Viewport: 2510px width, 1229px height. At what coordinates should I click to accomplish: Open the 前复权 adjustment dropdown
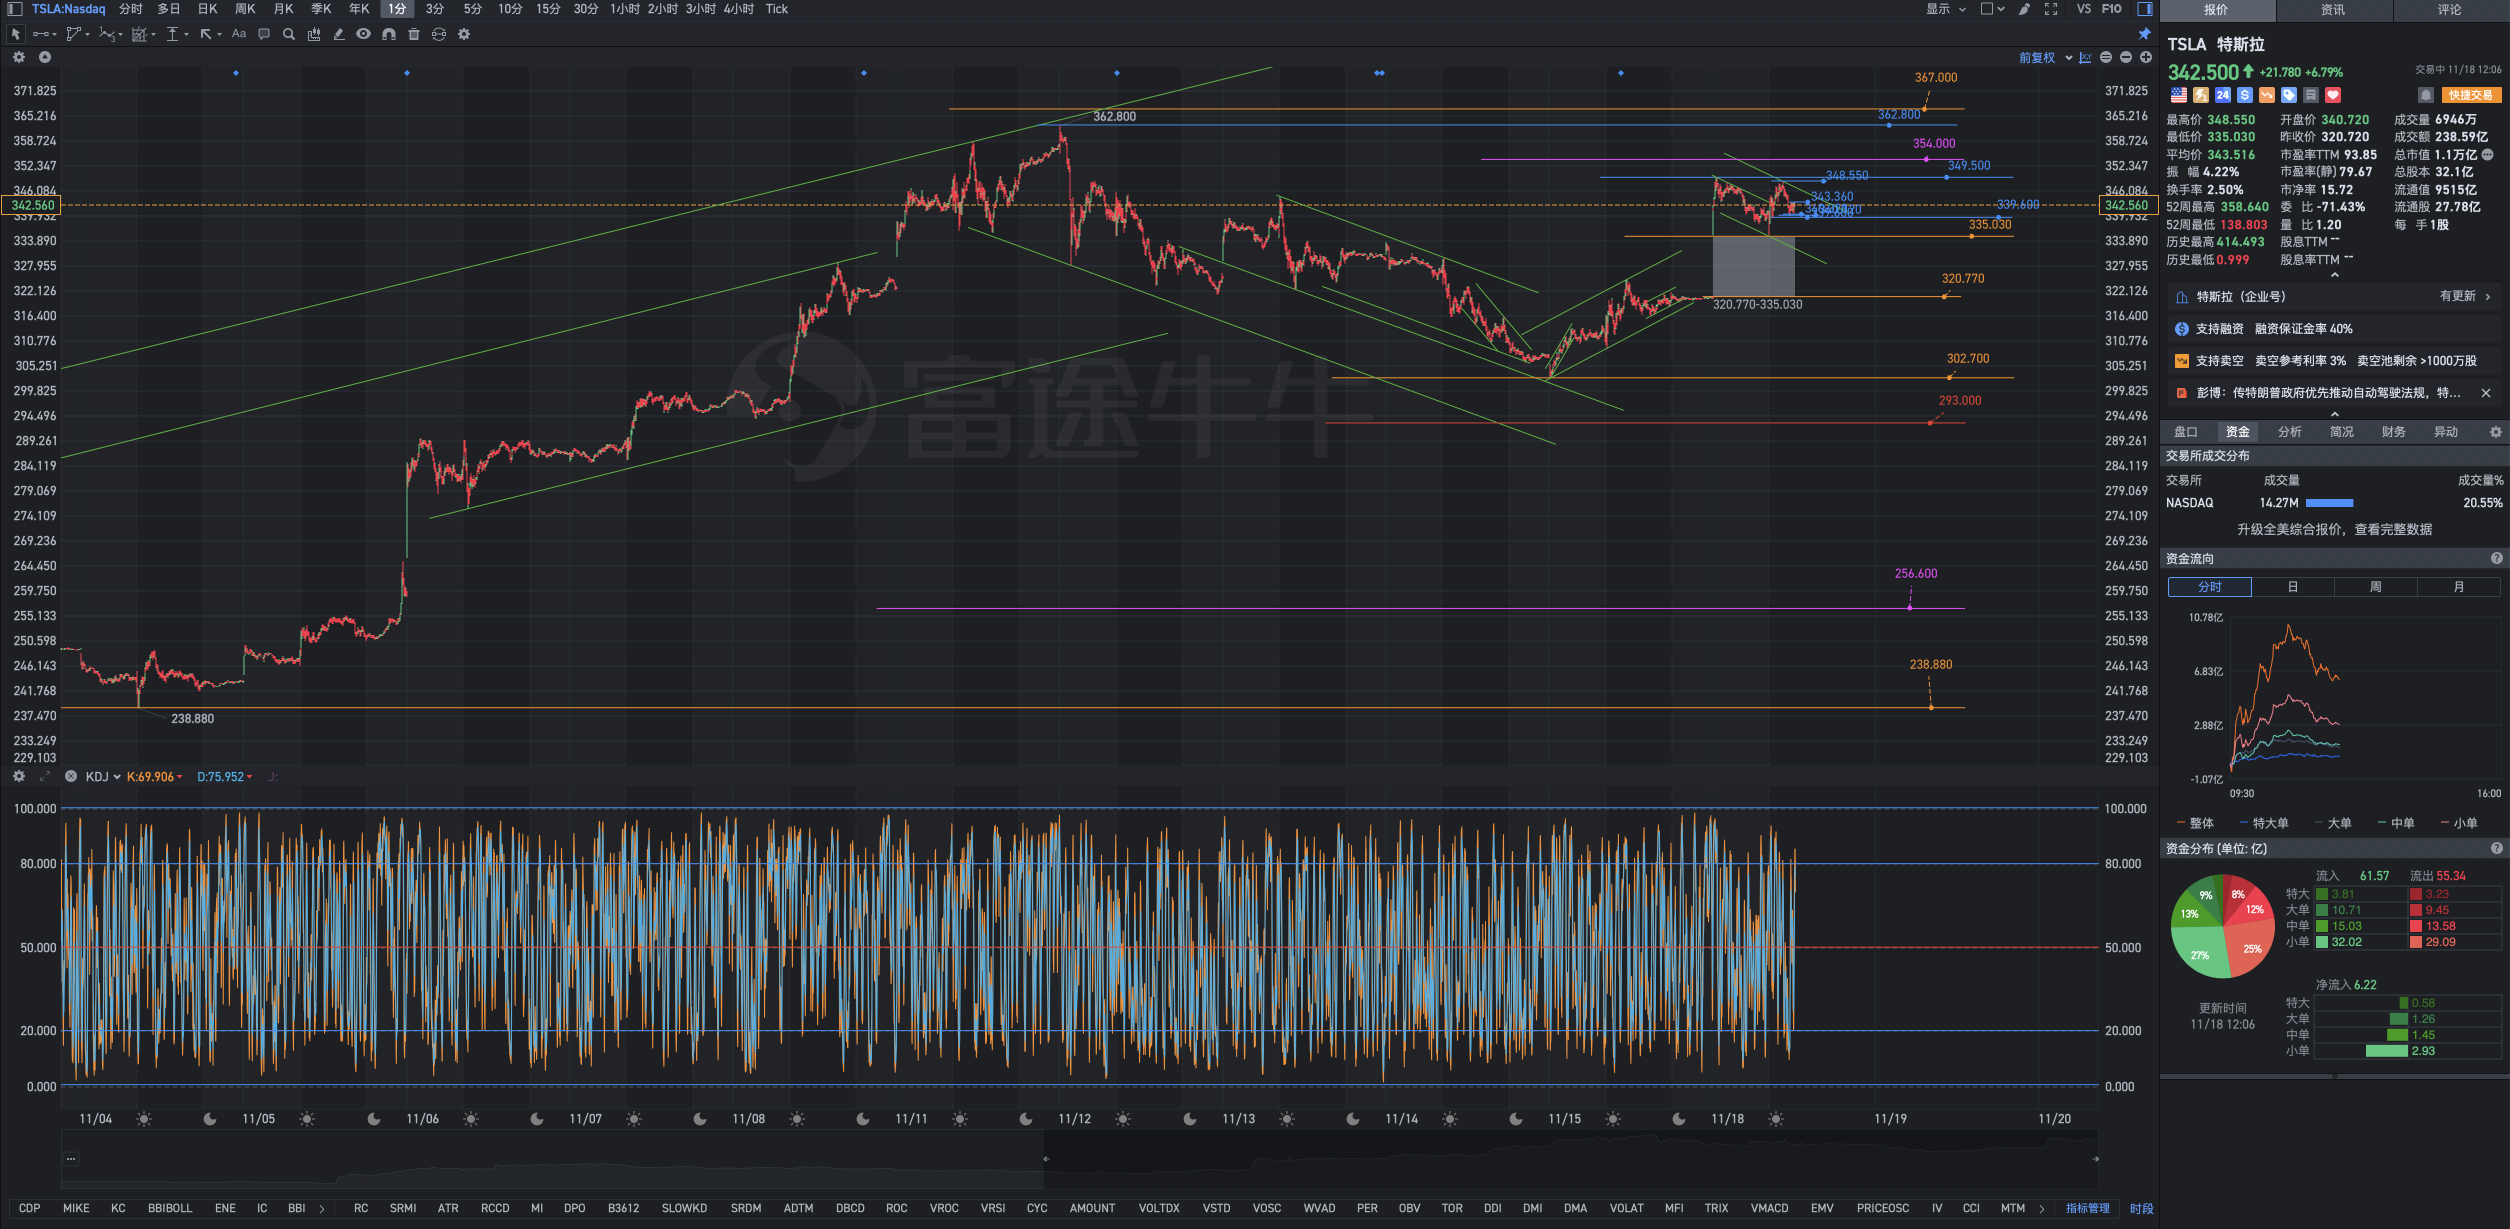click(x=2045, y=58)
